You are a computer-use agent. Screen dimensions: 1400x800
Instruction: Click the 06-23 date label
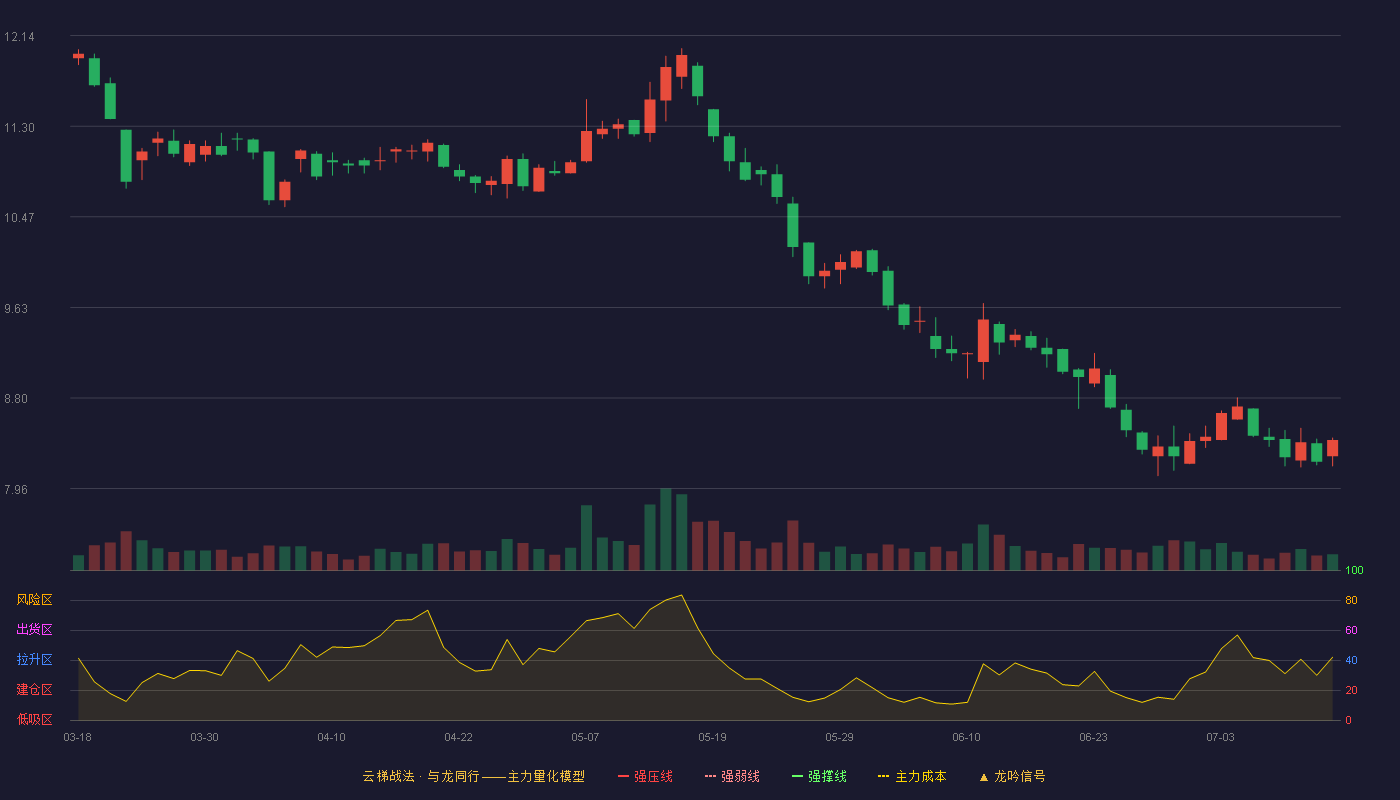point(1093,737)
